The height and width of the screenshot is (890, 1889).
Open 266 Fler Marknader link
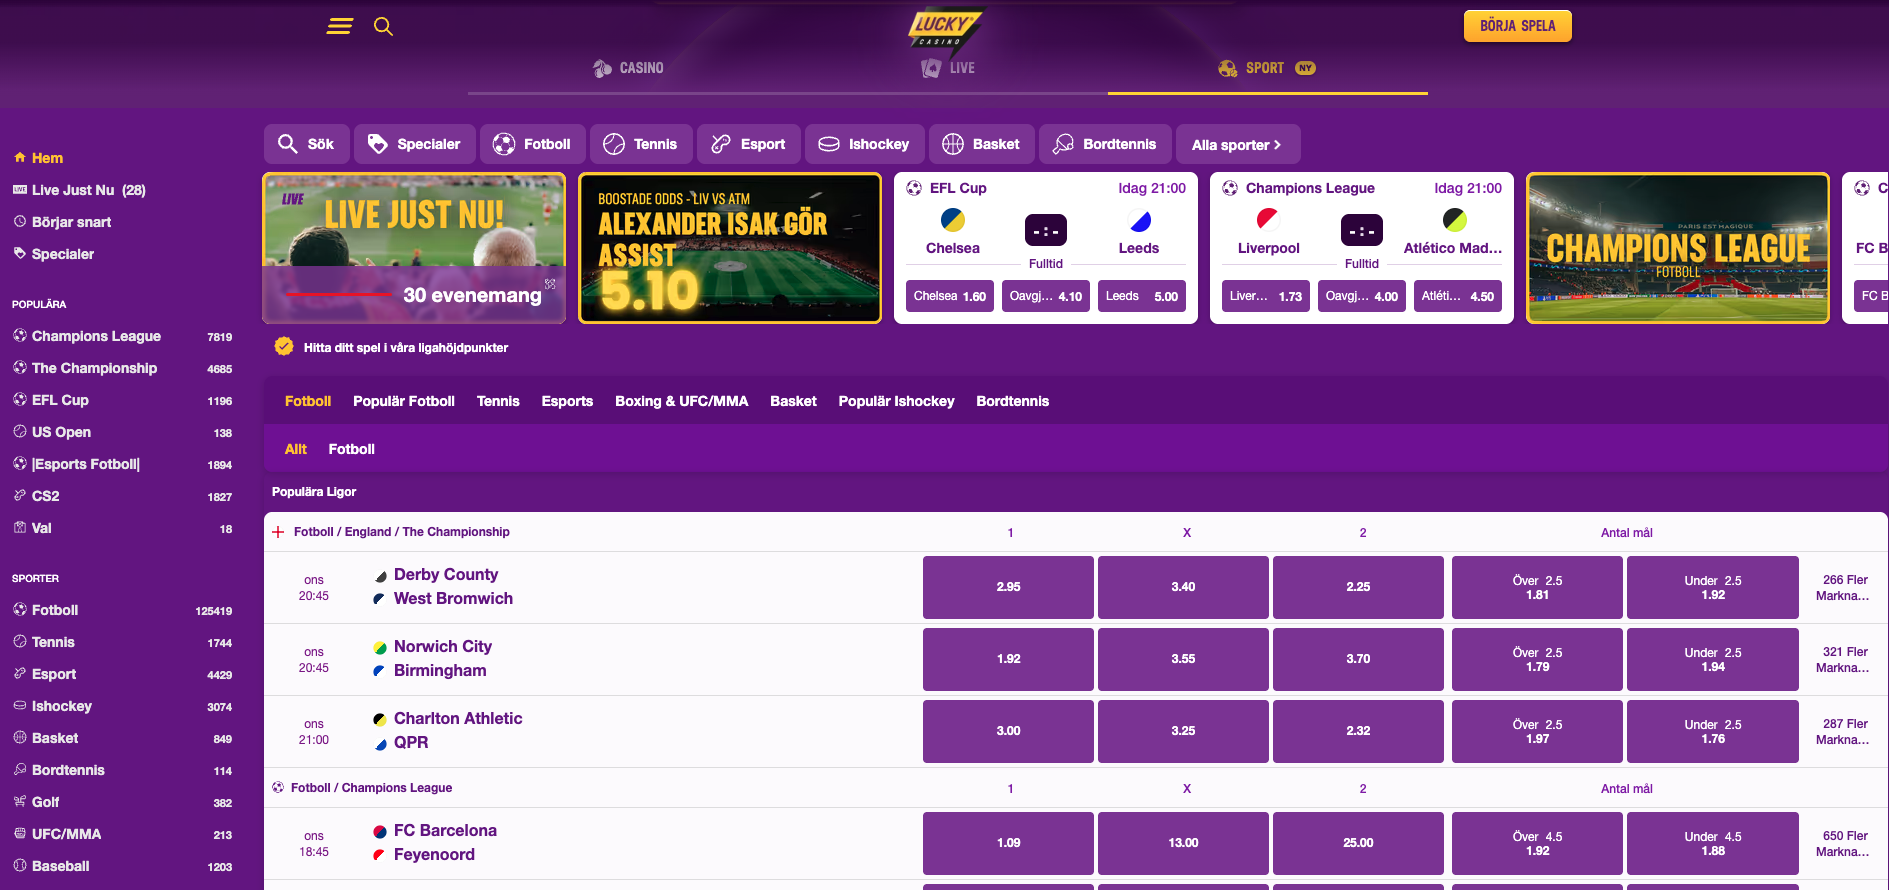point(1844,587)
